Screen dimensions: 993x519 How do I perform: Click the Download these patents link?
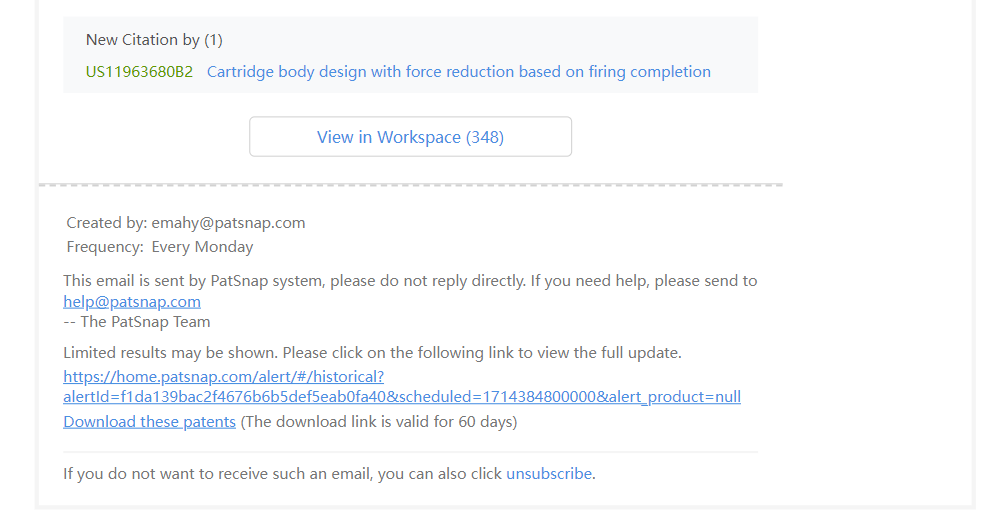coord(149,421)
